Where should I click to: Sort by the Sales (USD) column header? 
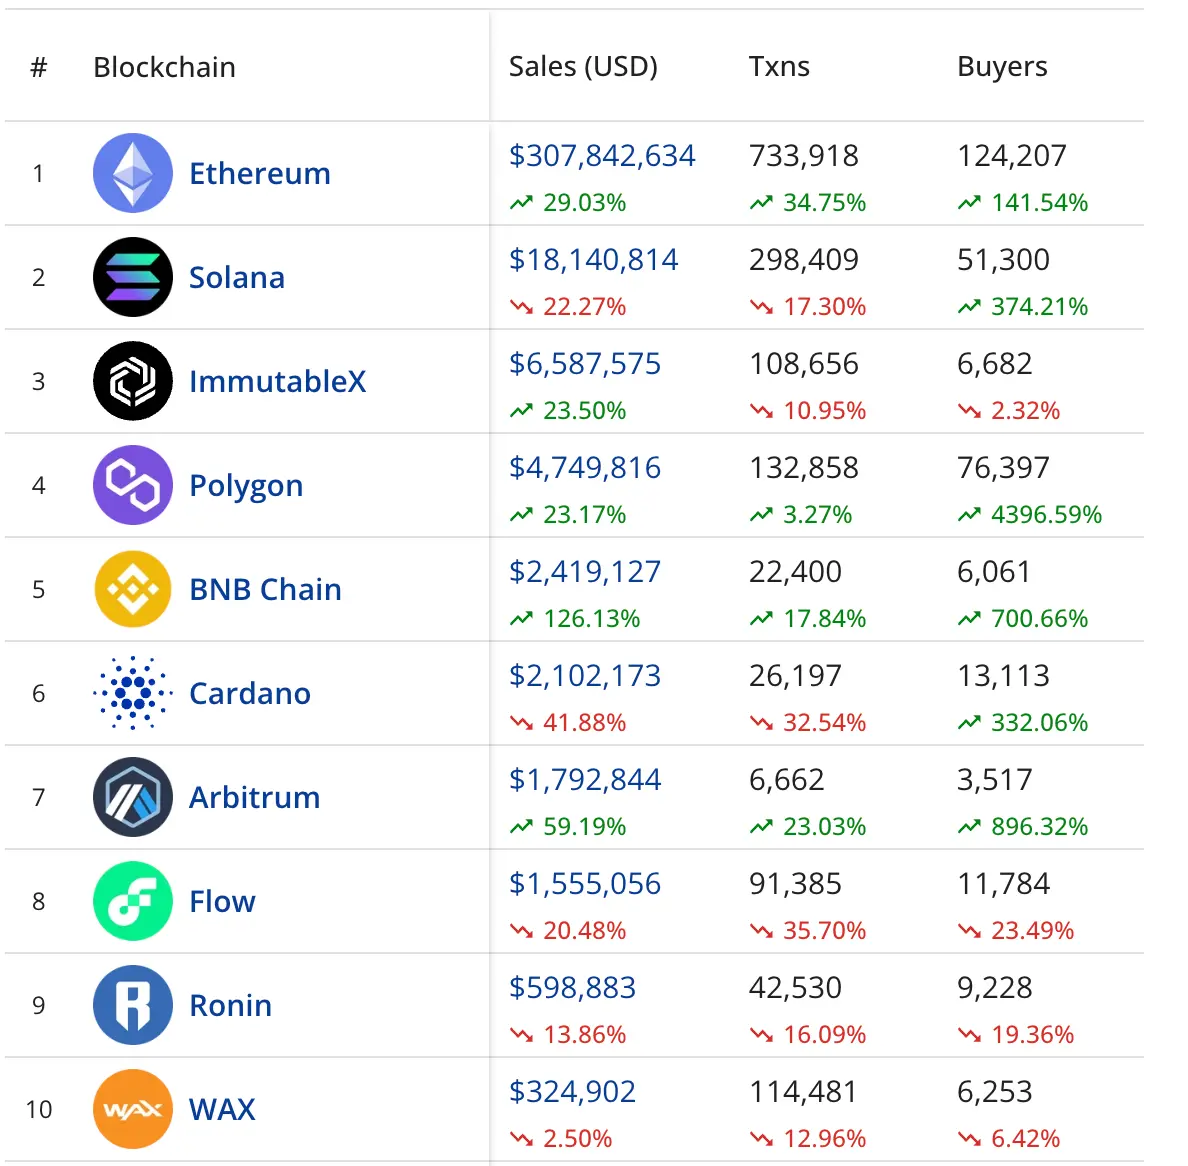[583, 67]
